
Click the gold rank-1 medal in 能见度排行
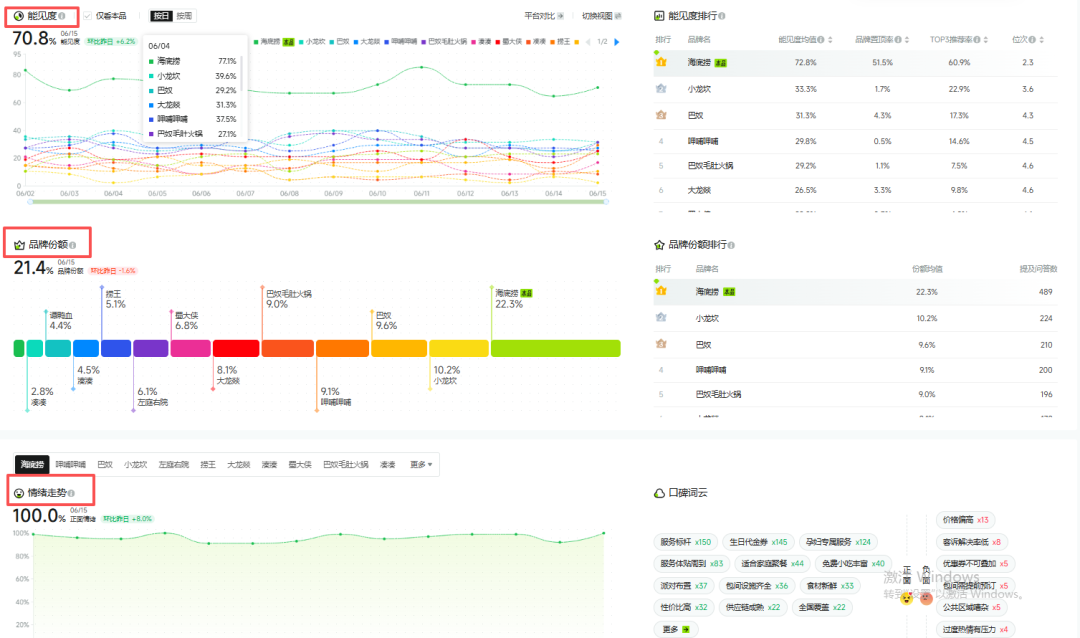(661, 62)
